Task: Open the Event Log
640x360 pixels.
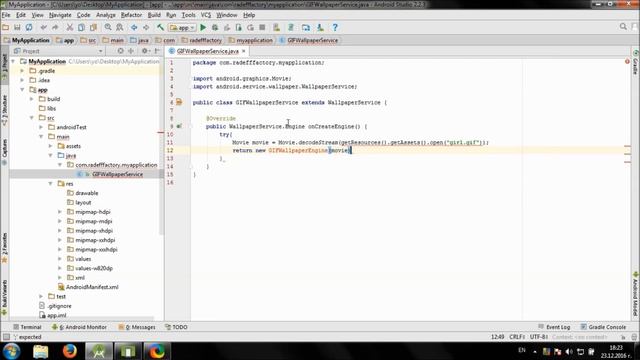Action: [x=554, y=327]
